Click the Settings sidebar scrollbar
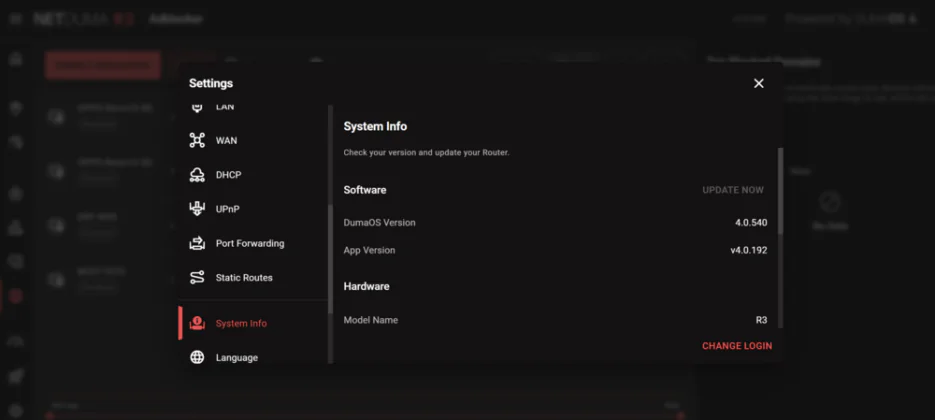Screen dimensions: 935x420 [x=330, y=260]
